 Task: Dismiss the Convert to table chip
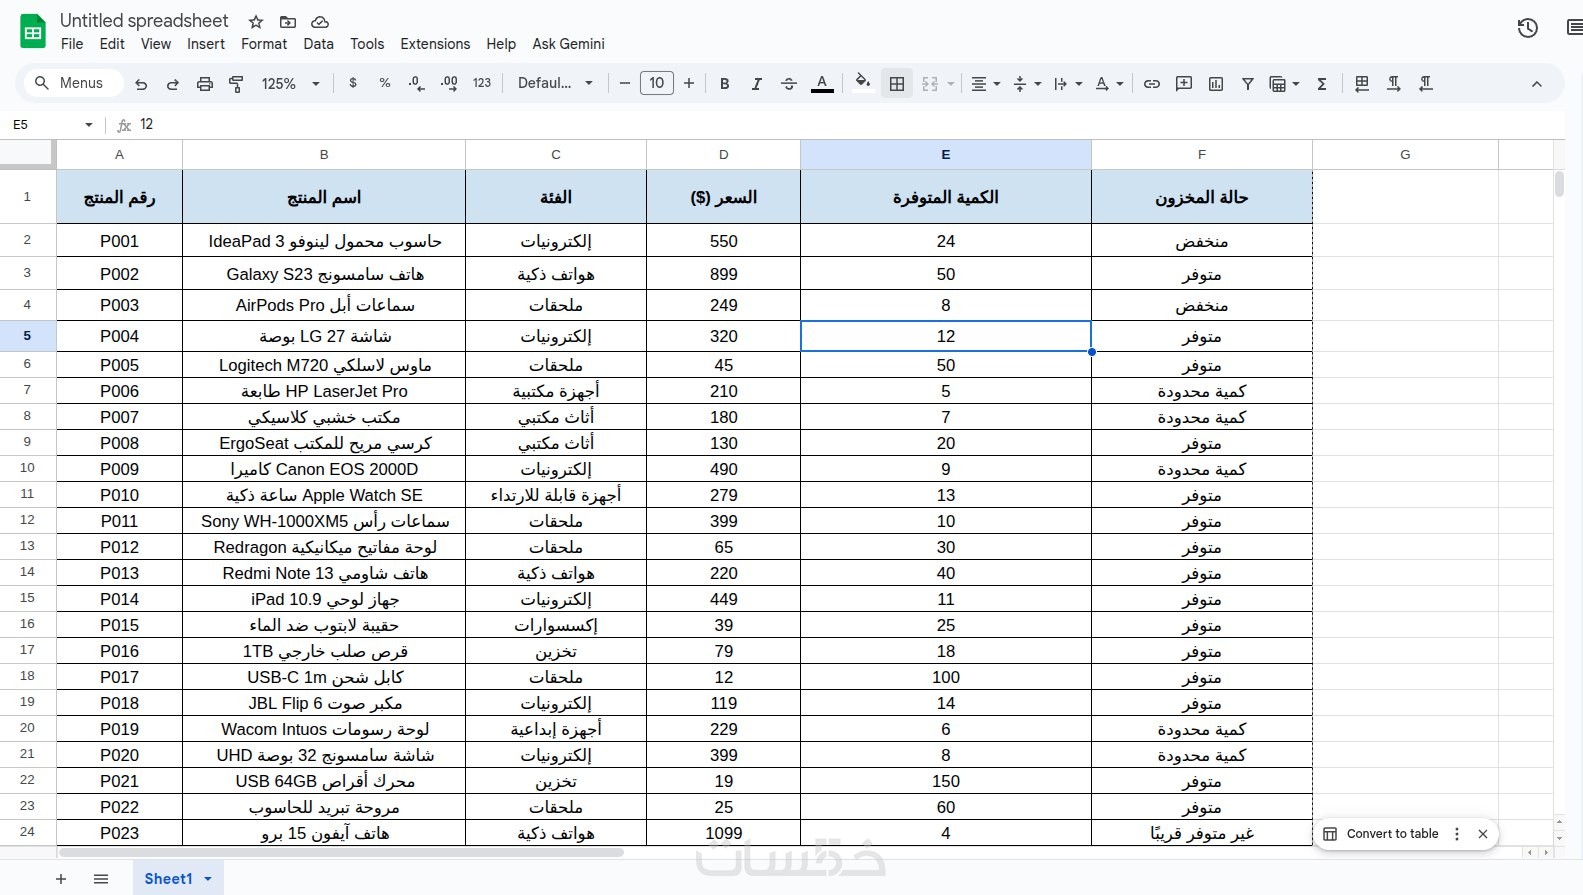click(x=1483, y=834)
